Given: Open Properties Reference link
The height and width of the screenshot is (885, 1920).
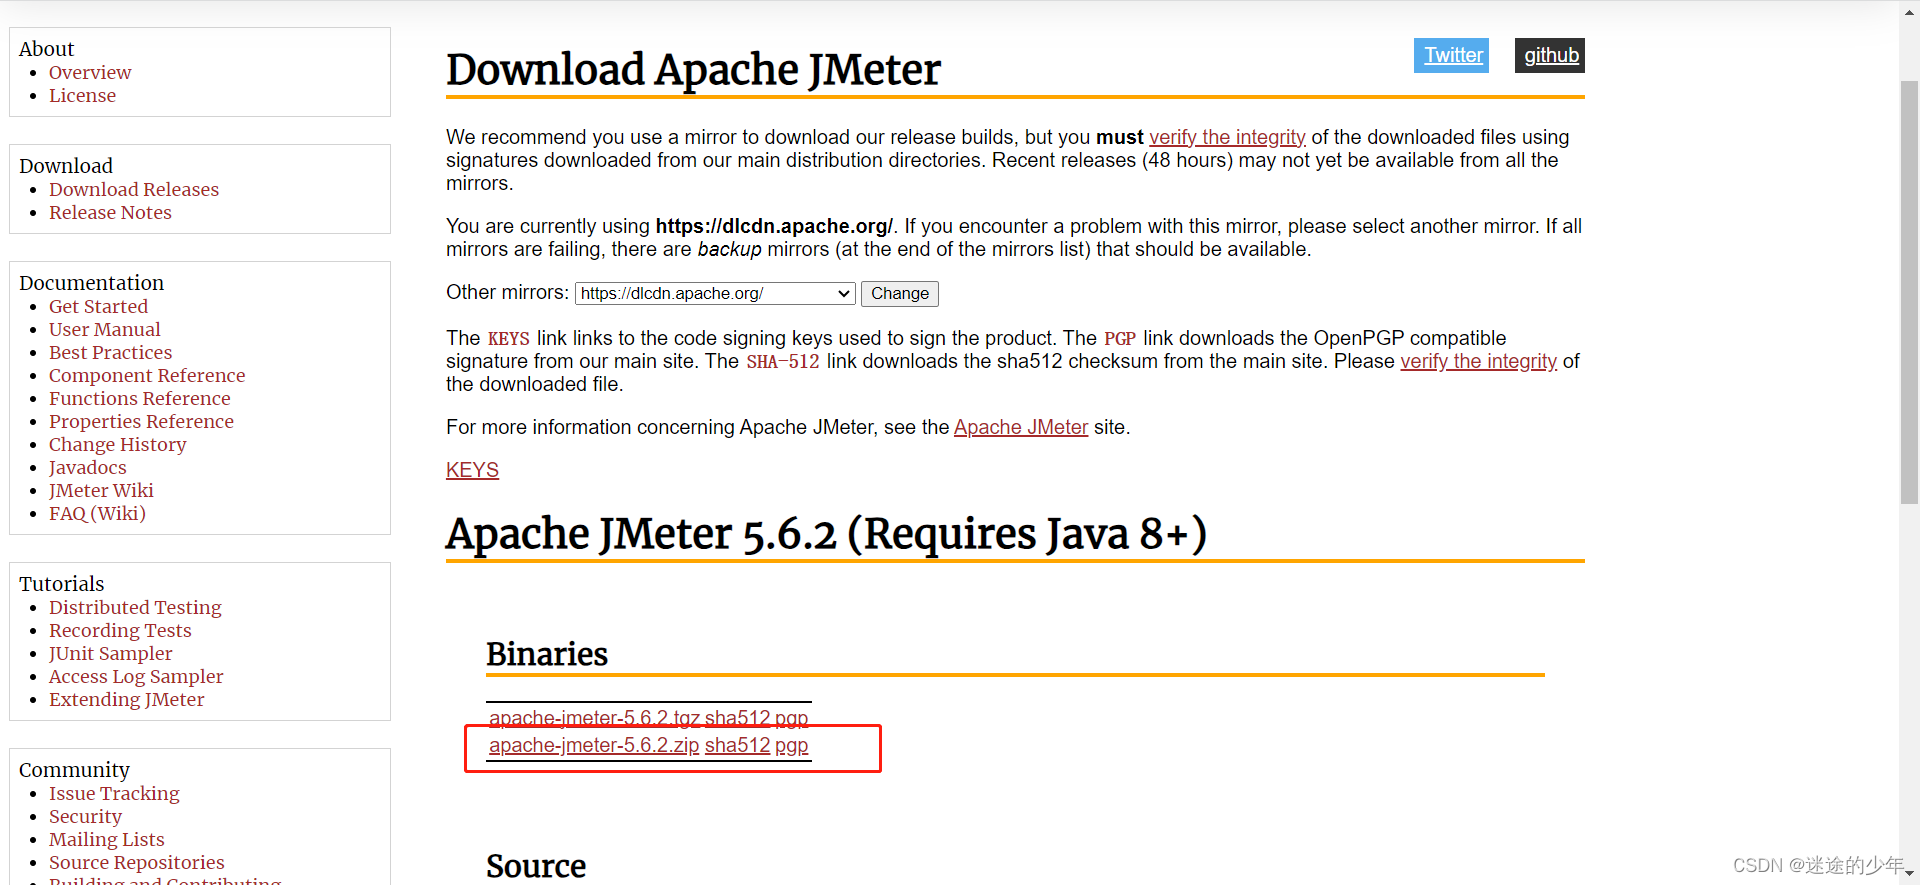Looking at the screenshot, I should click(141, 421).
